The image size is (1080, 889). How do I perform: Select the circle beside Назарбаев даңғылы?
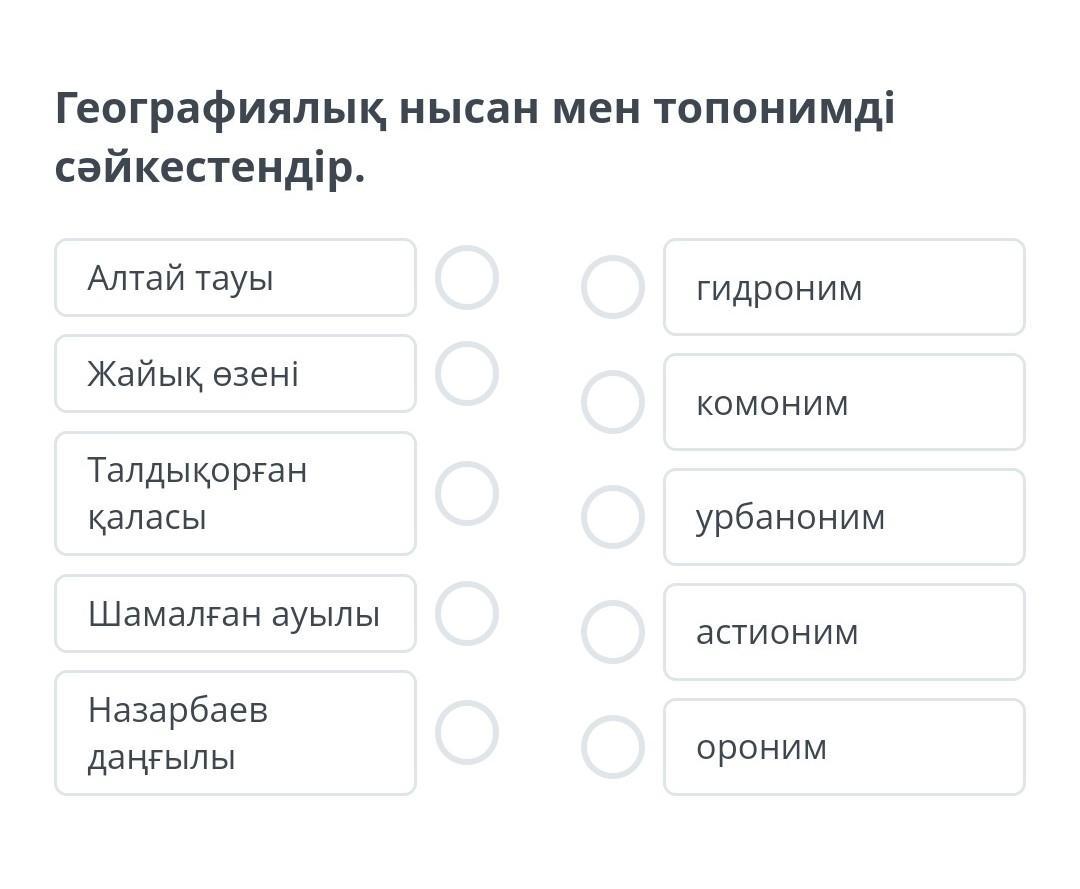467,732
